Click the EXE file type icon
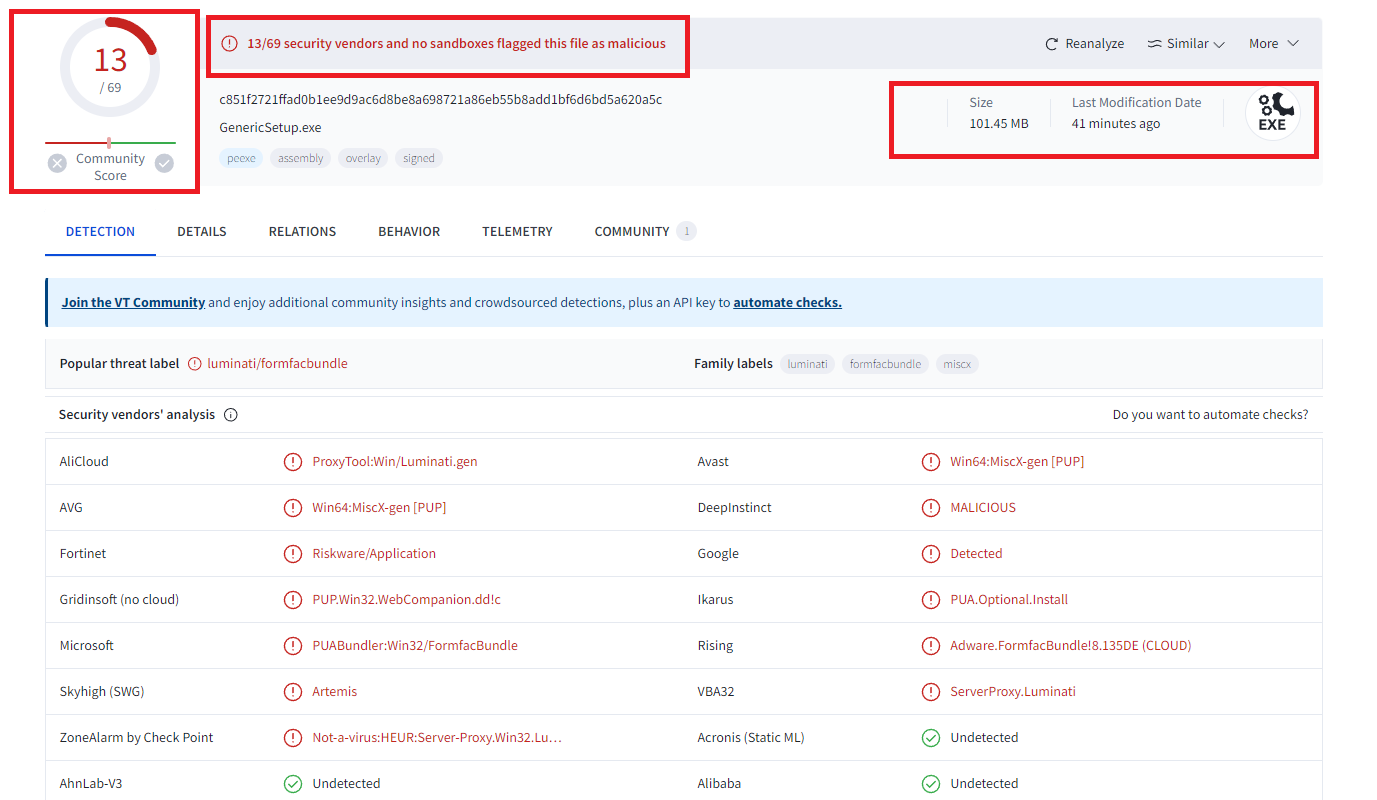The width and height of the screenshot is (1377, 800). pos(1272,113)
